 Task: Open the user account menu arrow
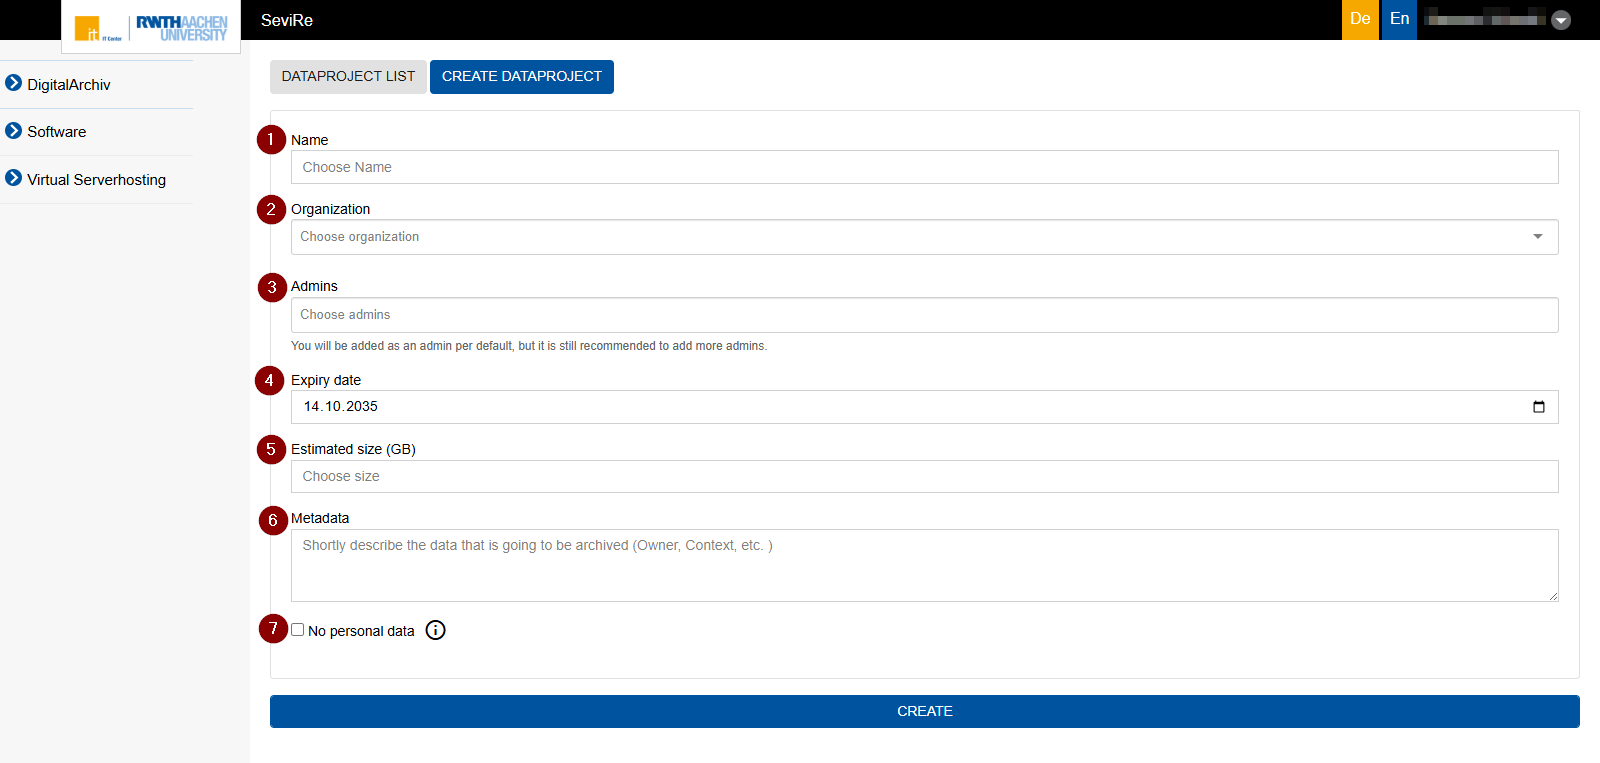tap(1561, 20)
